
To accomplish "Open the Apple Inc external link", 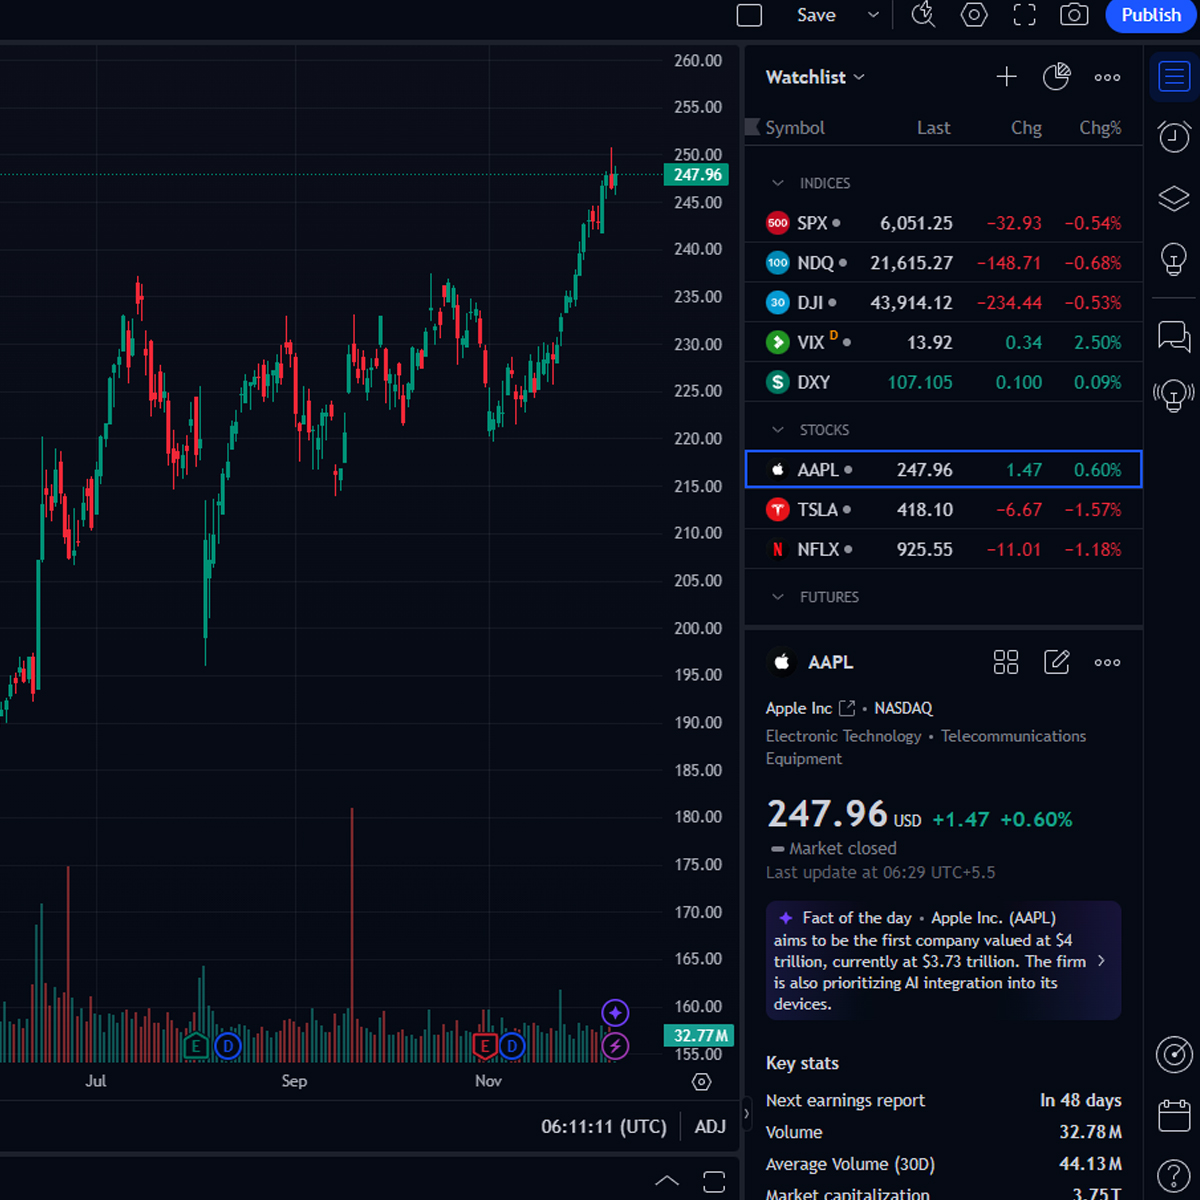I will (847, 708).
